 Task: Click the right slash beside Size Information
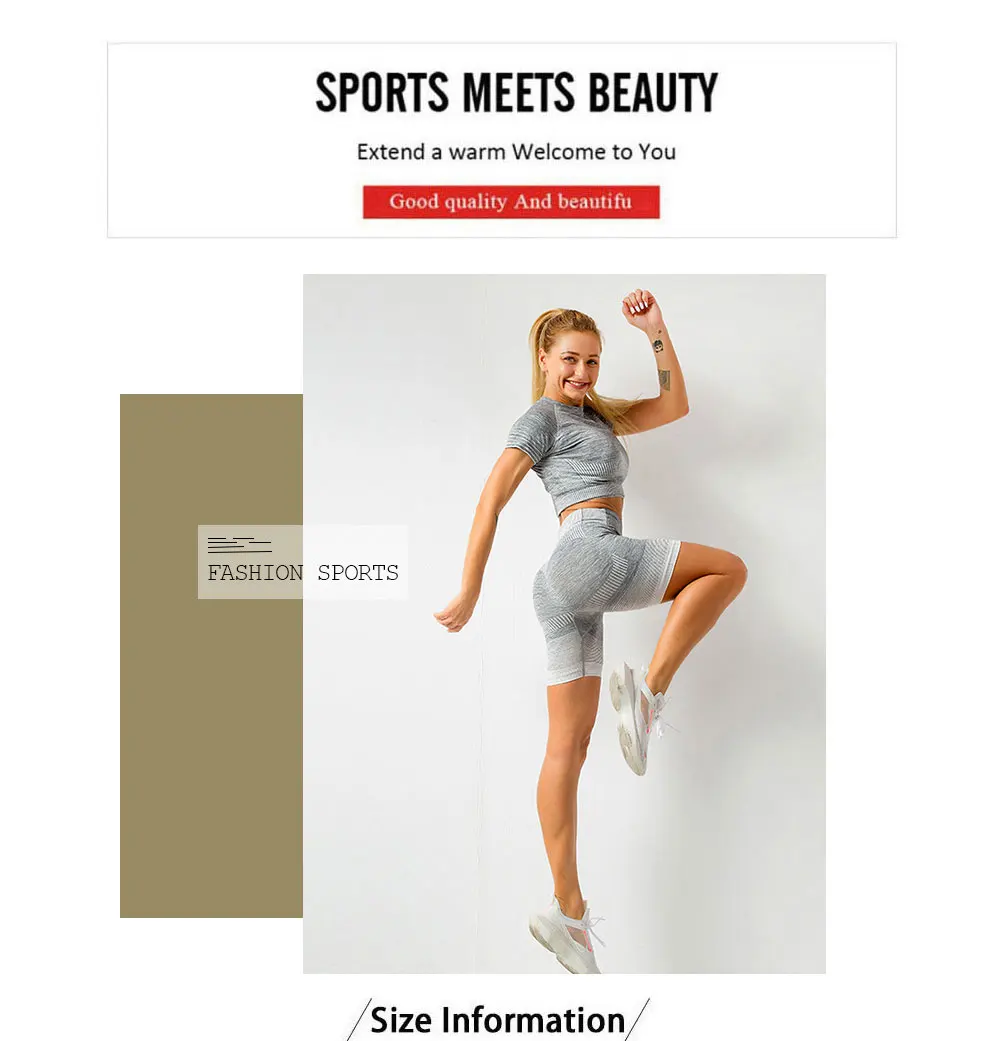point(637,1019)
